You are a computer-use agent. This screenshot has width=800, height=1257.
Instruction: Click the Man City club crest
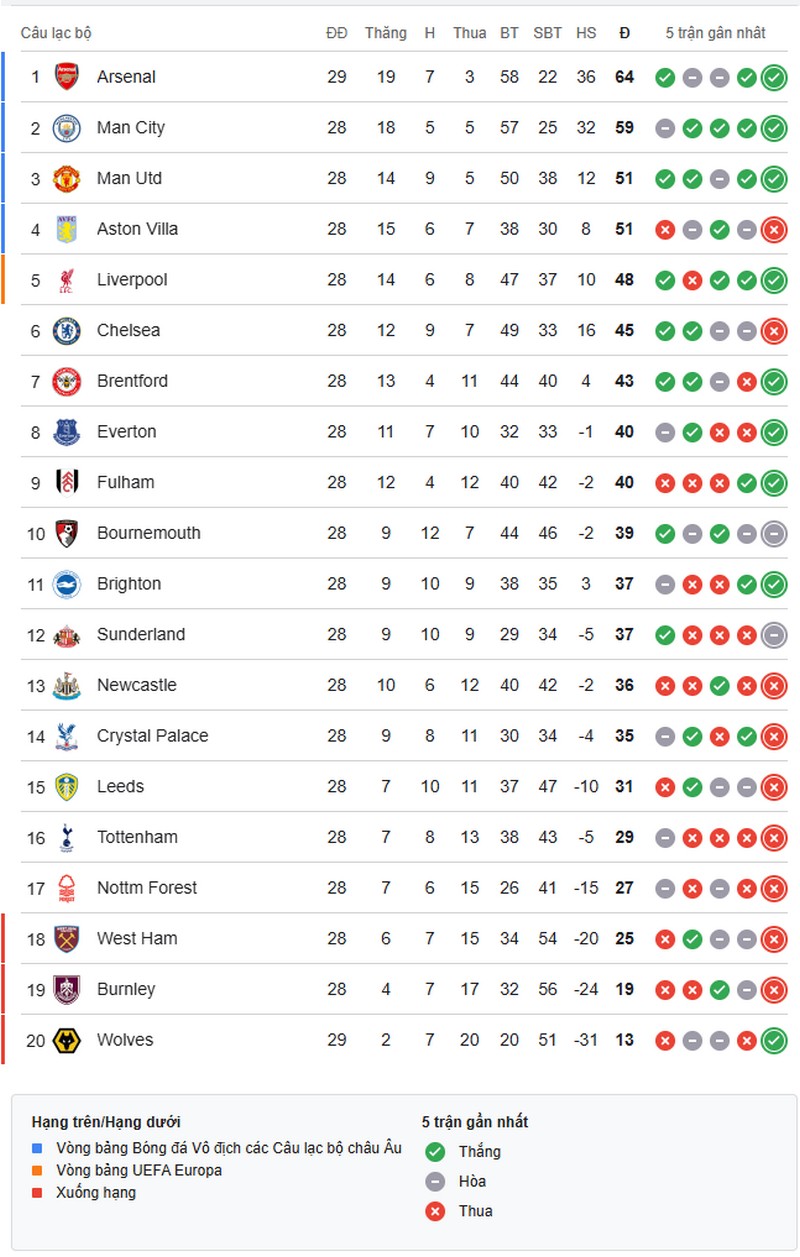pyautogui.click(x=67, y=128)
